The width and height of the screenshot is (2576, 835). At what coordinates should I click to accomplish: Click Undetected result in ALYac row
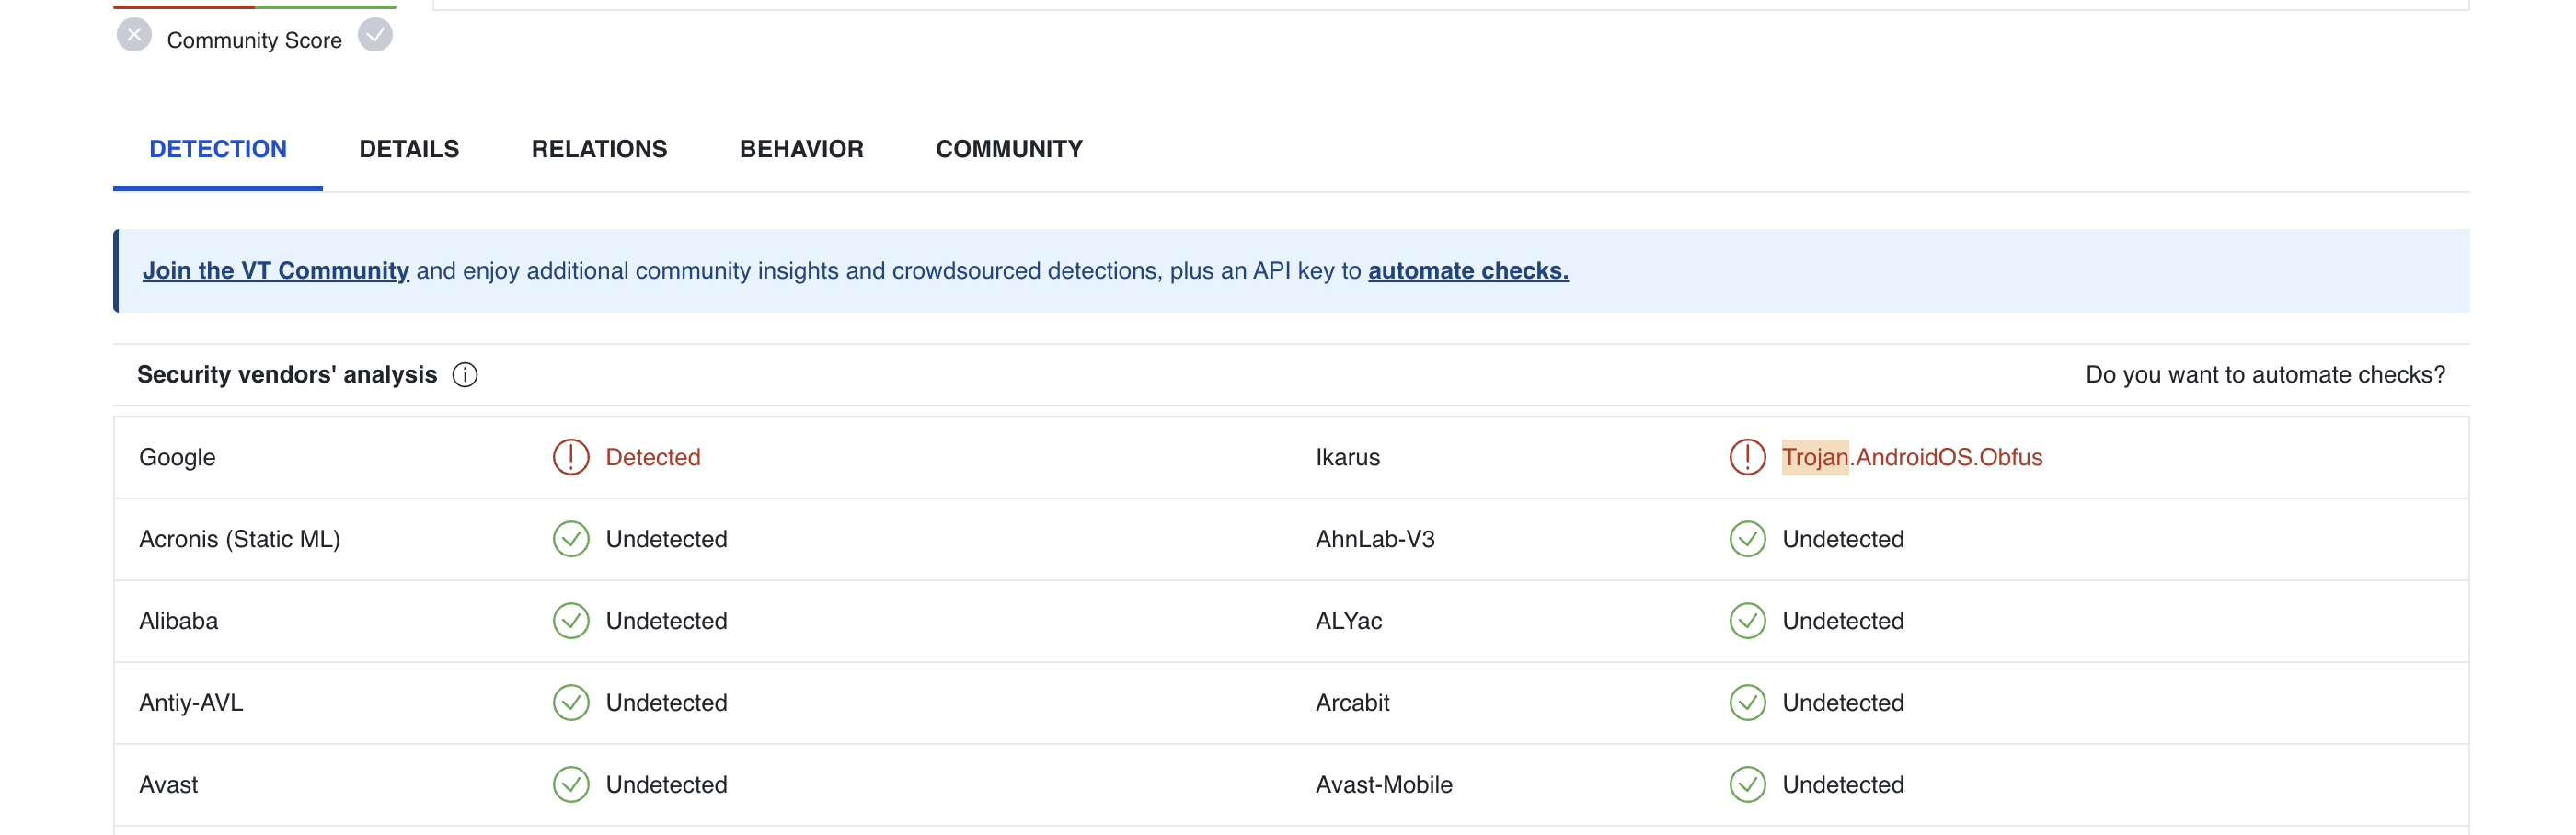pyautogui.click(x=1843, y=621)
